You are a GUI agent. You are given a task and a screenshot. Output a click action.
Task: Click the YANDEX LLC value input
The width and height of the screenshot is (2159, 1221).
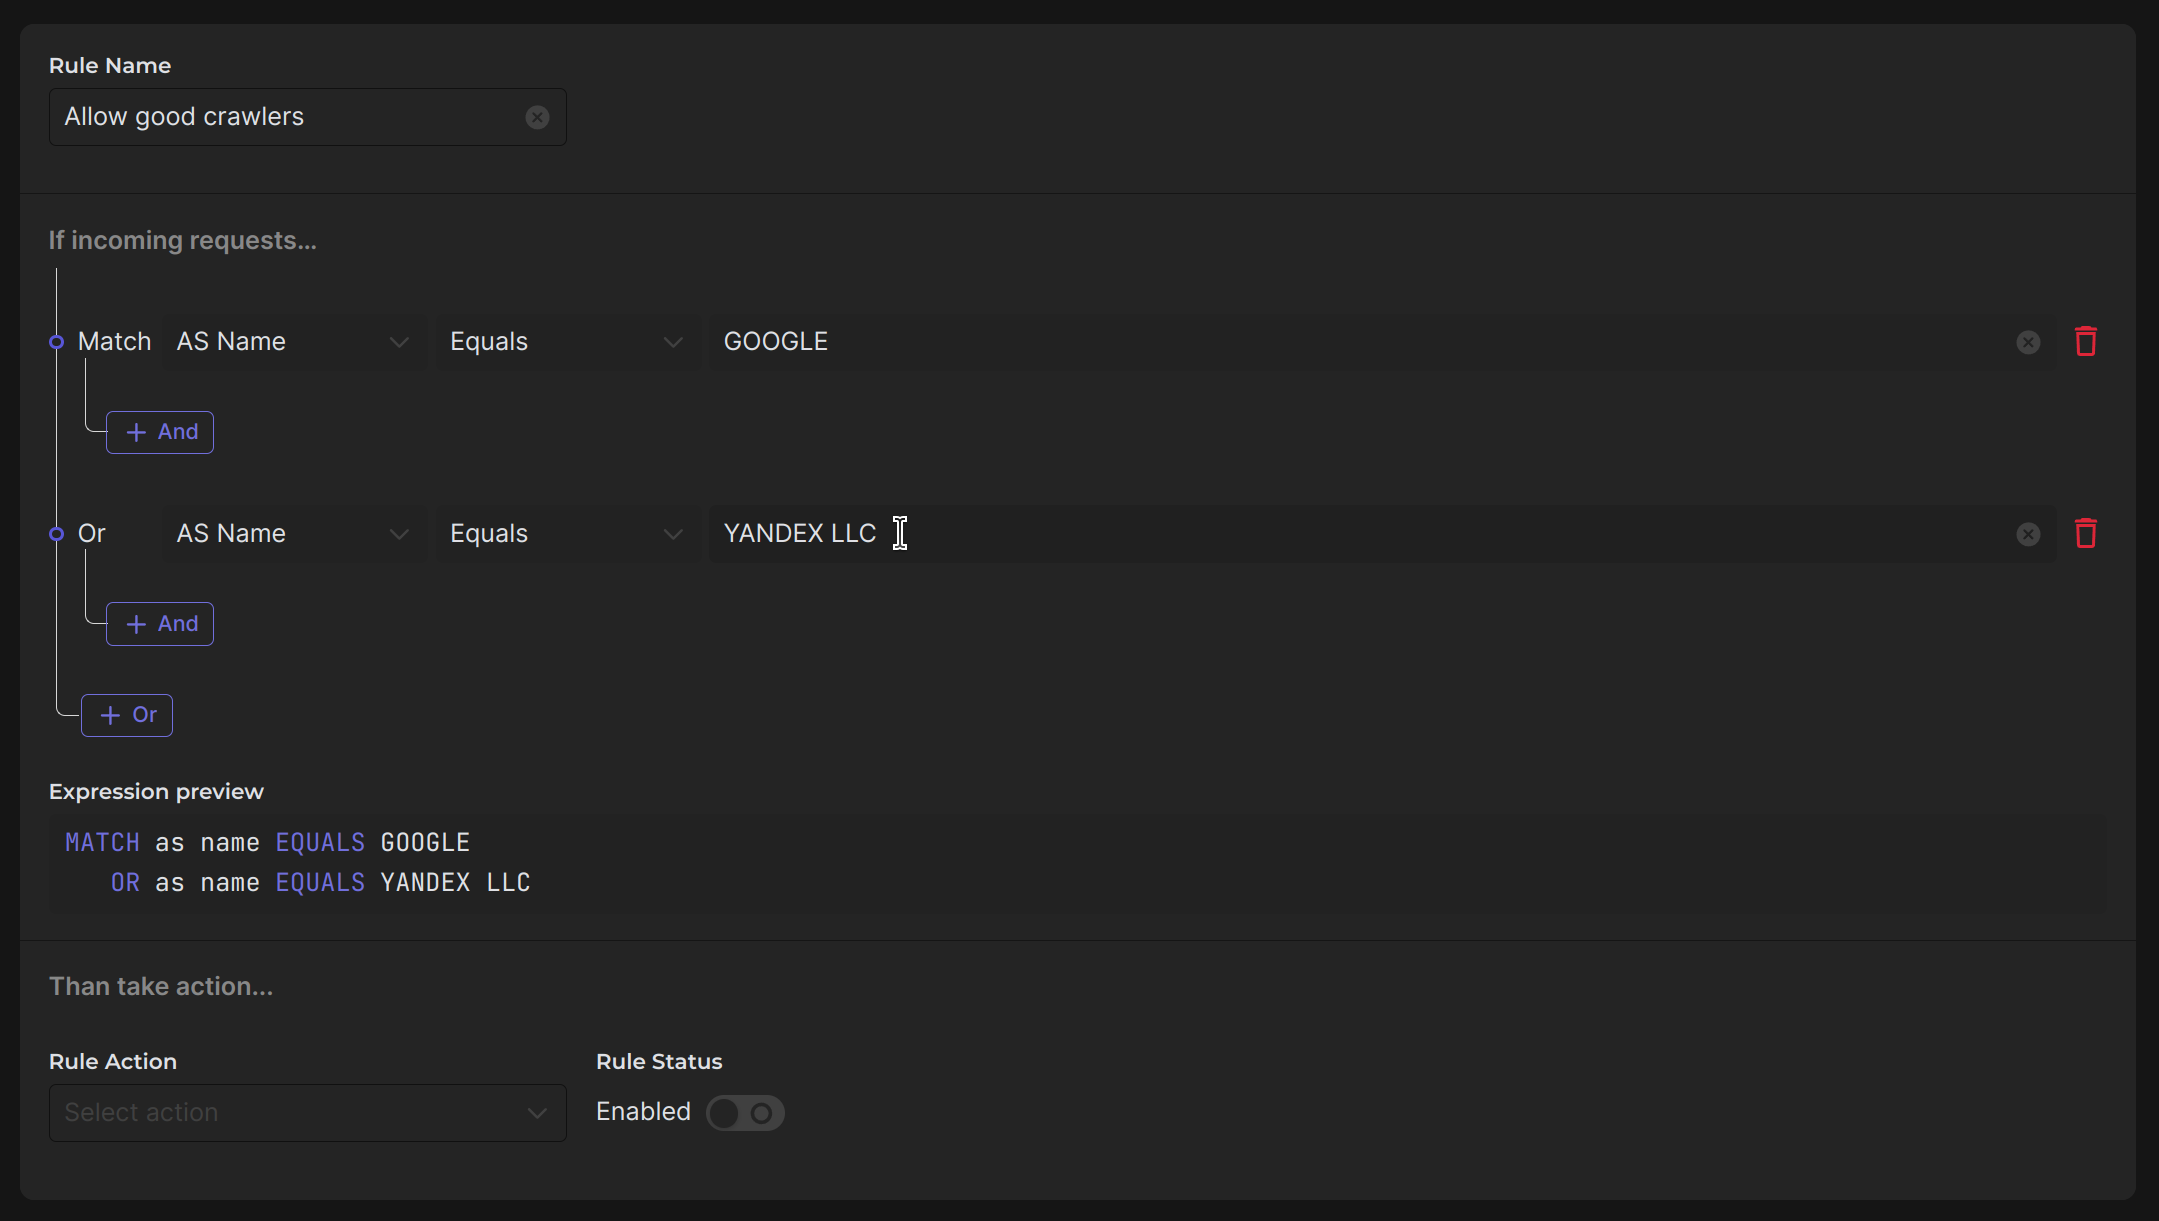click(1400, 534)
